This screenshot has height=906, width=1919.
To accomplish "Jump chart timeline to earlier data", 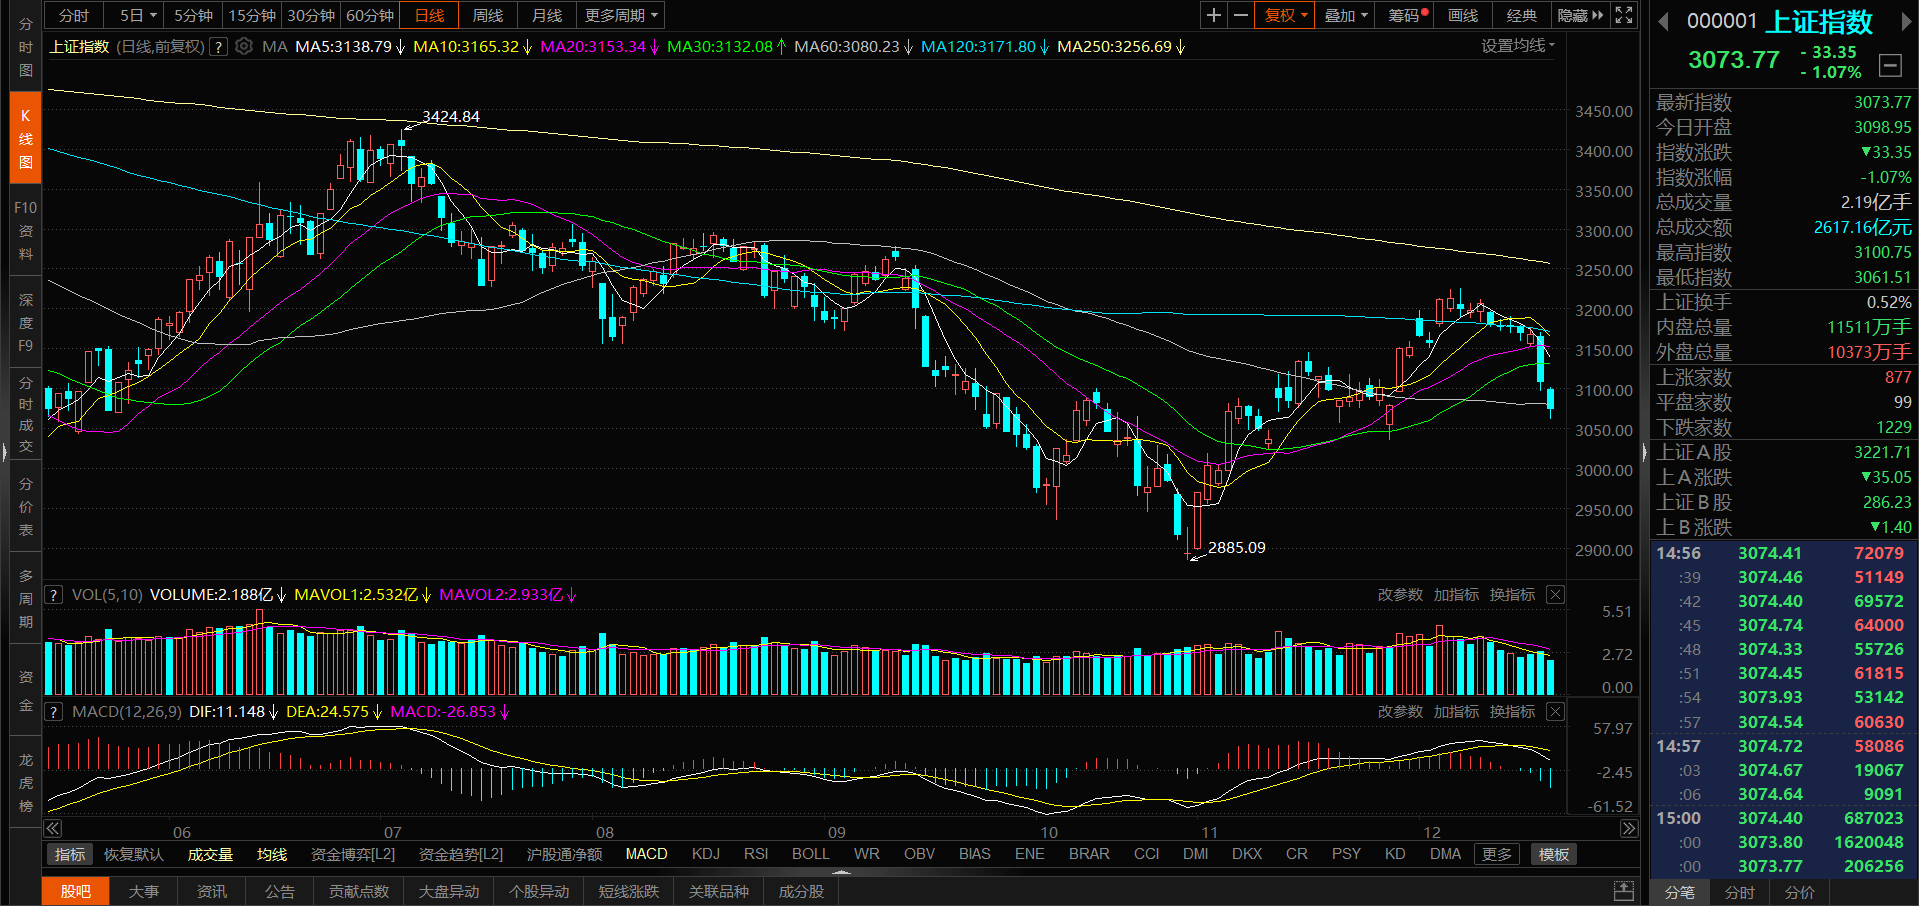I will pos(53,828).
